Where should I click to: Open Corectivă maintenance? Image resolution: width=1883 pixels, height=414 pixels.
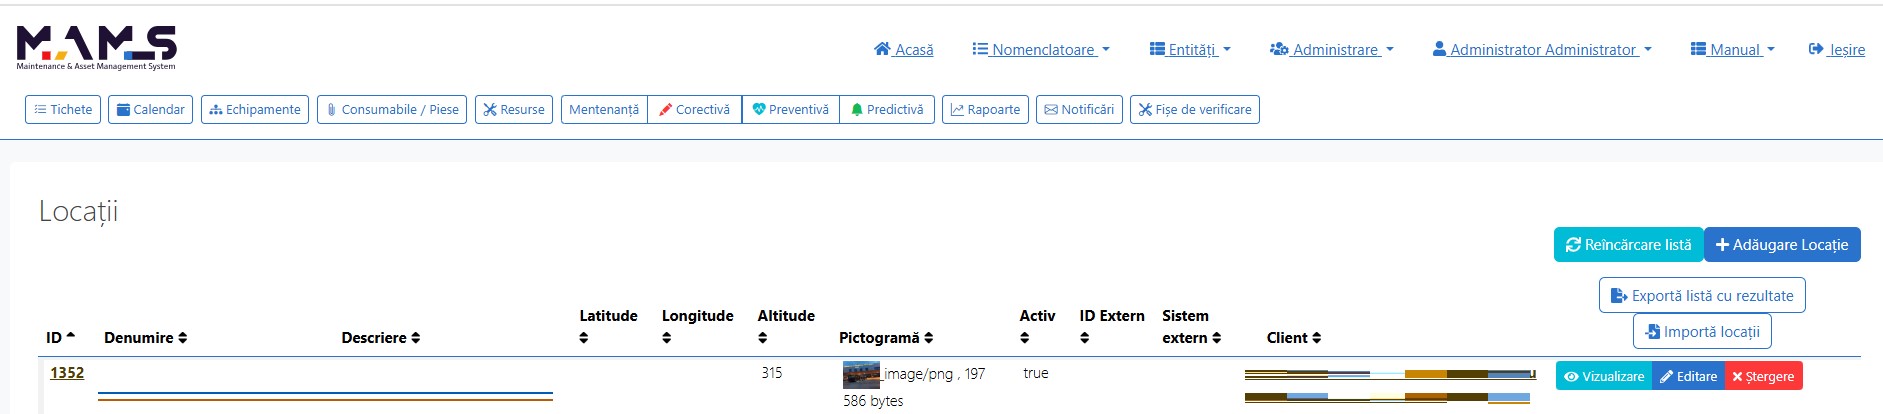(x=695, y=109)
